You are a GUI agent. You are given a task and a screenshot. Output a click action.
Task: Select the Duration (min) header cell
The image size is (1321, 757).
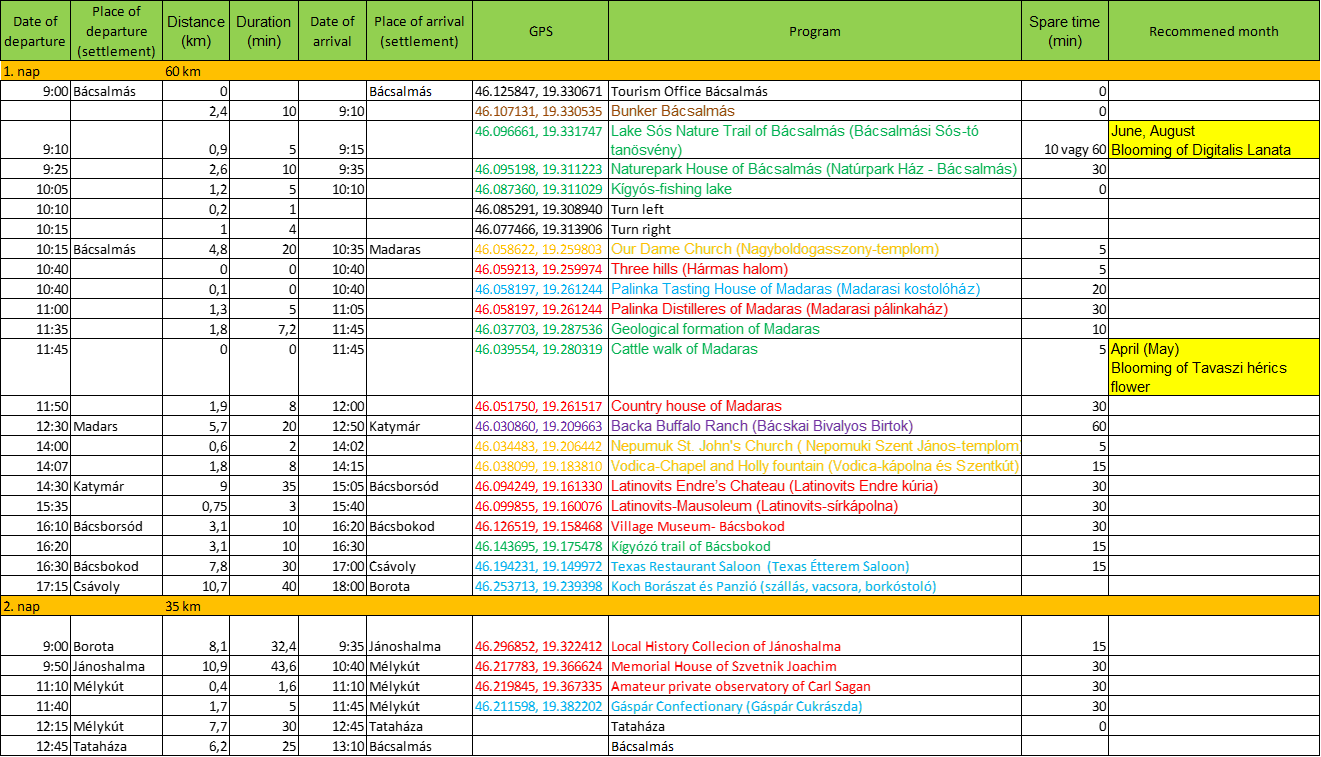coord(263,31)
